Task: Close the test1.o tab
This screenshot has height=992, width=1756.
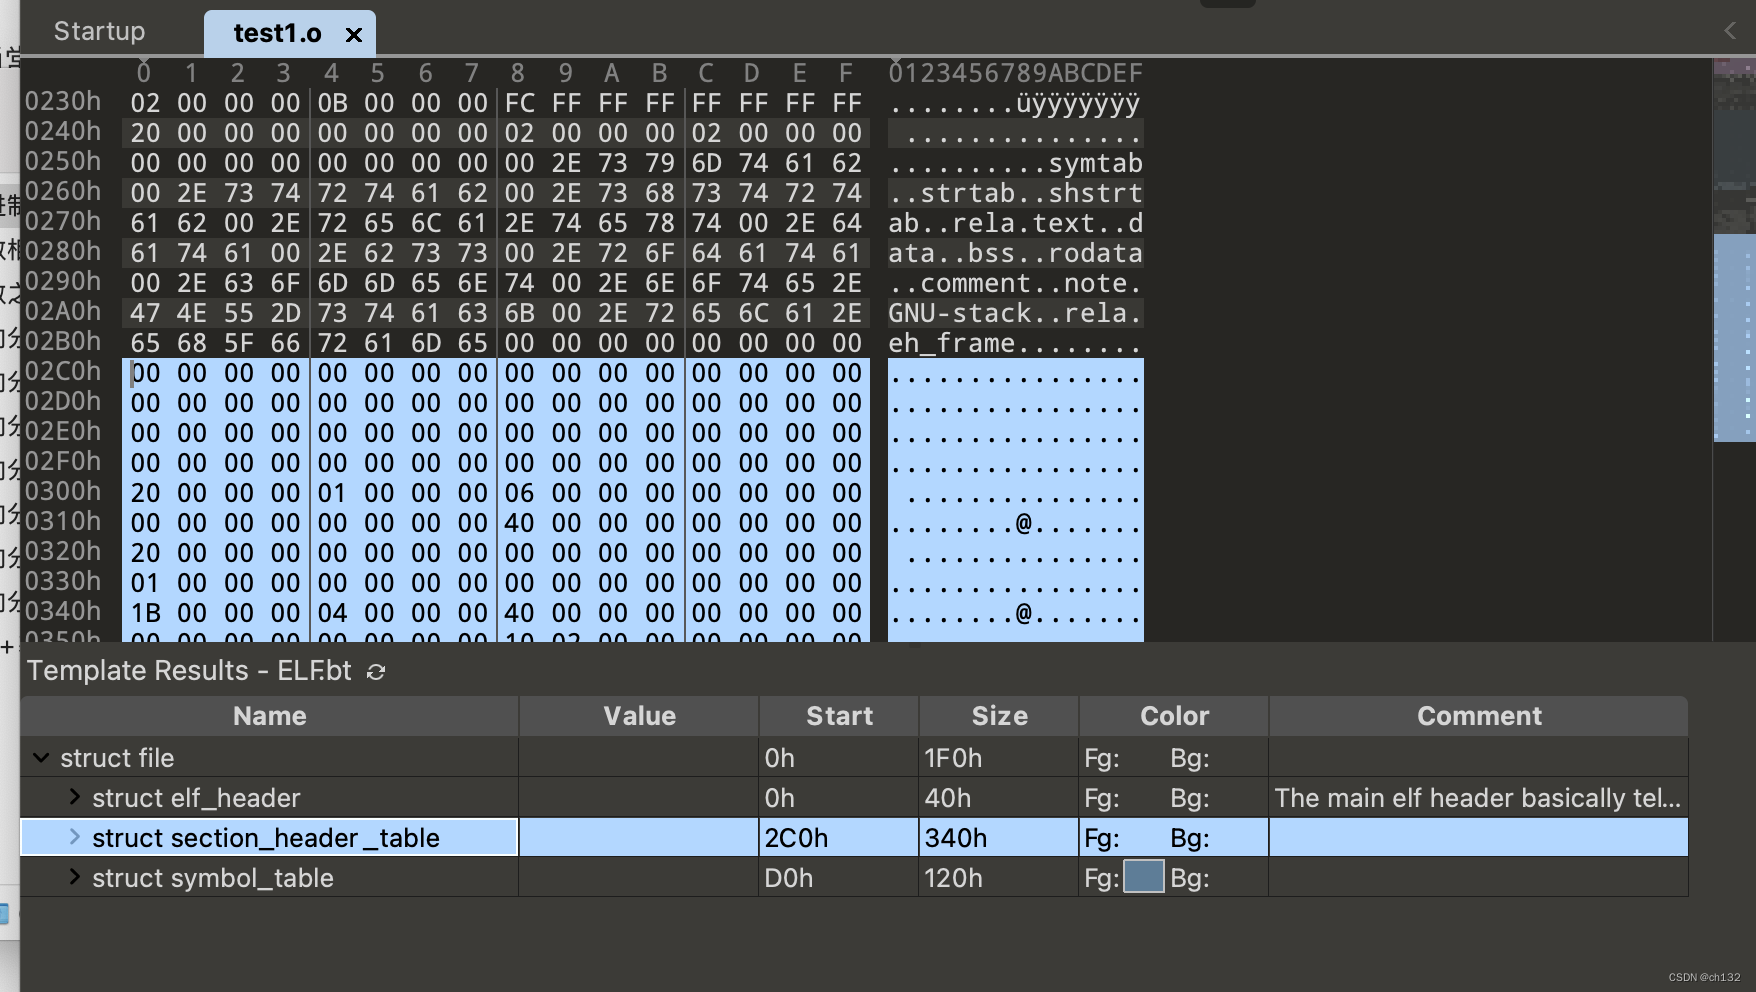Action: coord(353,35)
